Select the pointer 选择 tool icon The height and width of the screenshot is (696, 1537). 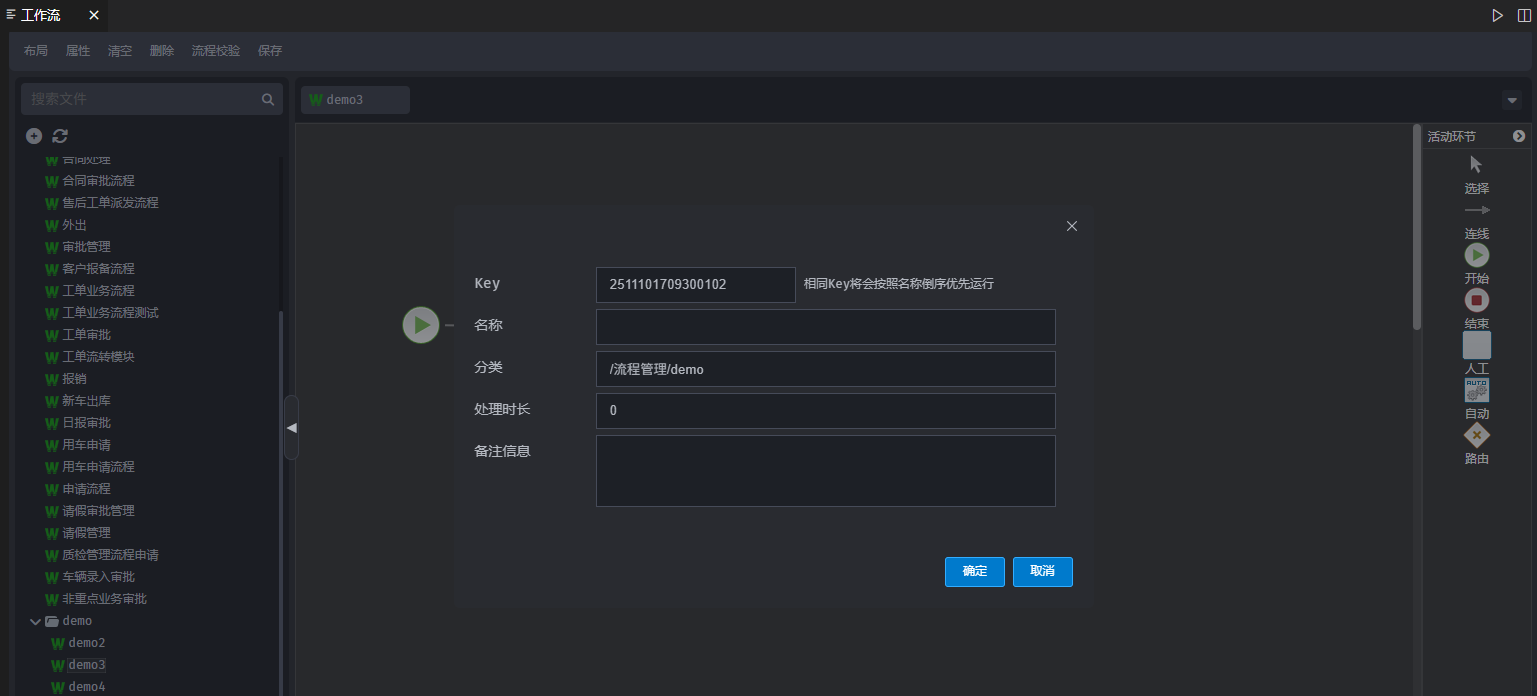coord(1476,165)
